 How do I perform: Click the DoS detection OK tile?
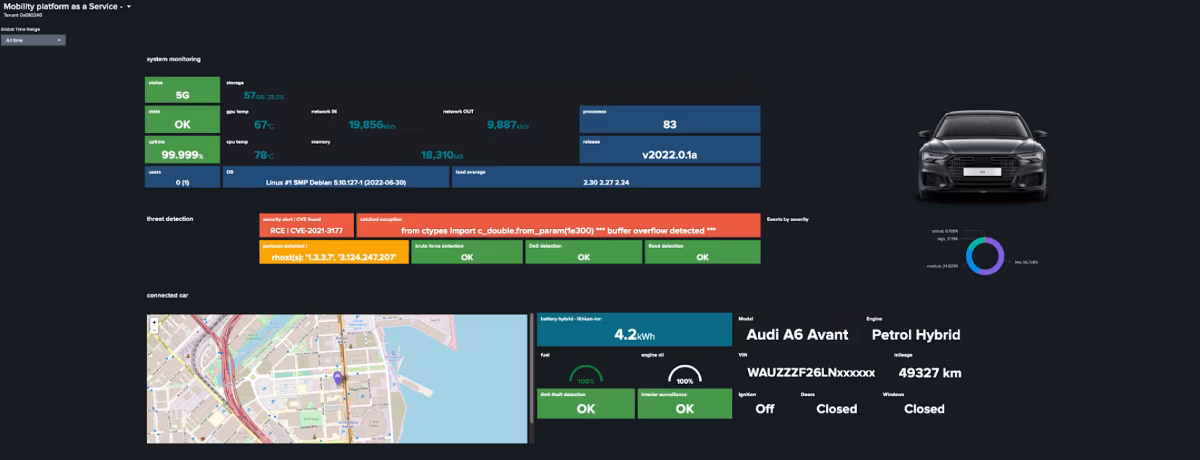[x=583, y=252]
